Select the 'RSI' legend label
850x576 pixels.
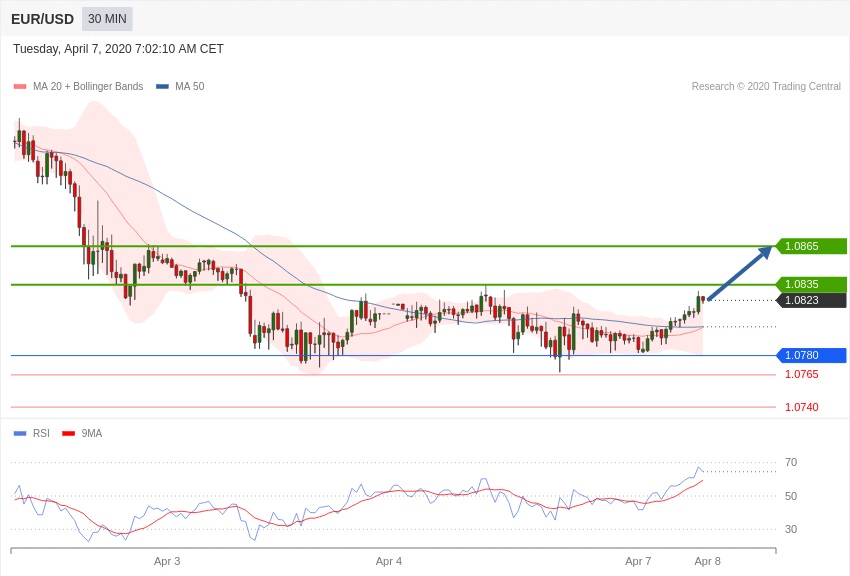pyautogui.click(x=41, y=433)
